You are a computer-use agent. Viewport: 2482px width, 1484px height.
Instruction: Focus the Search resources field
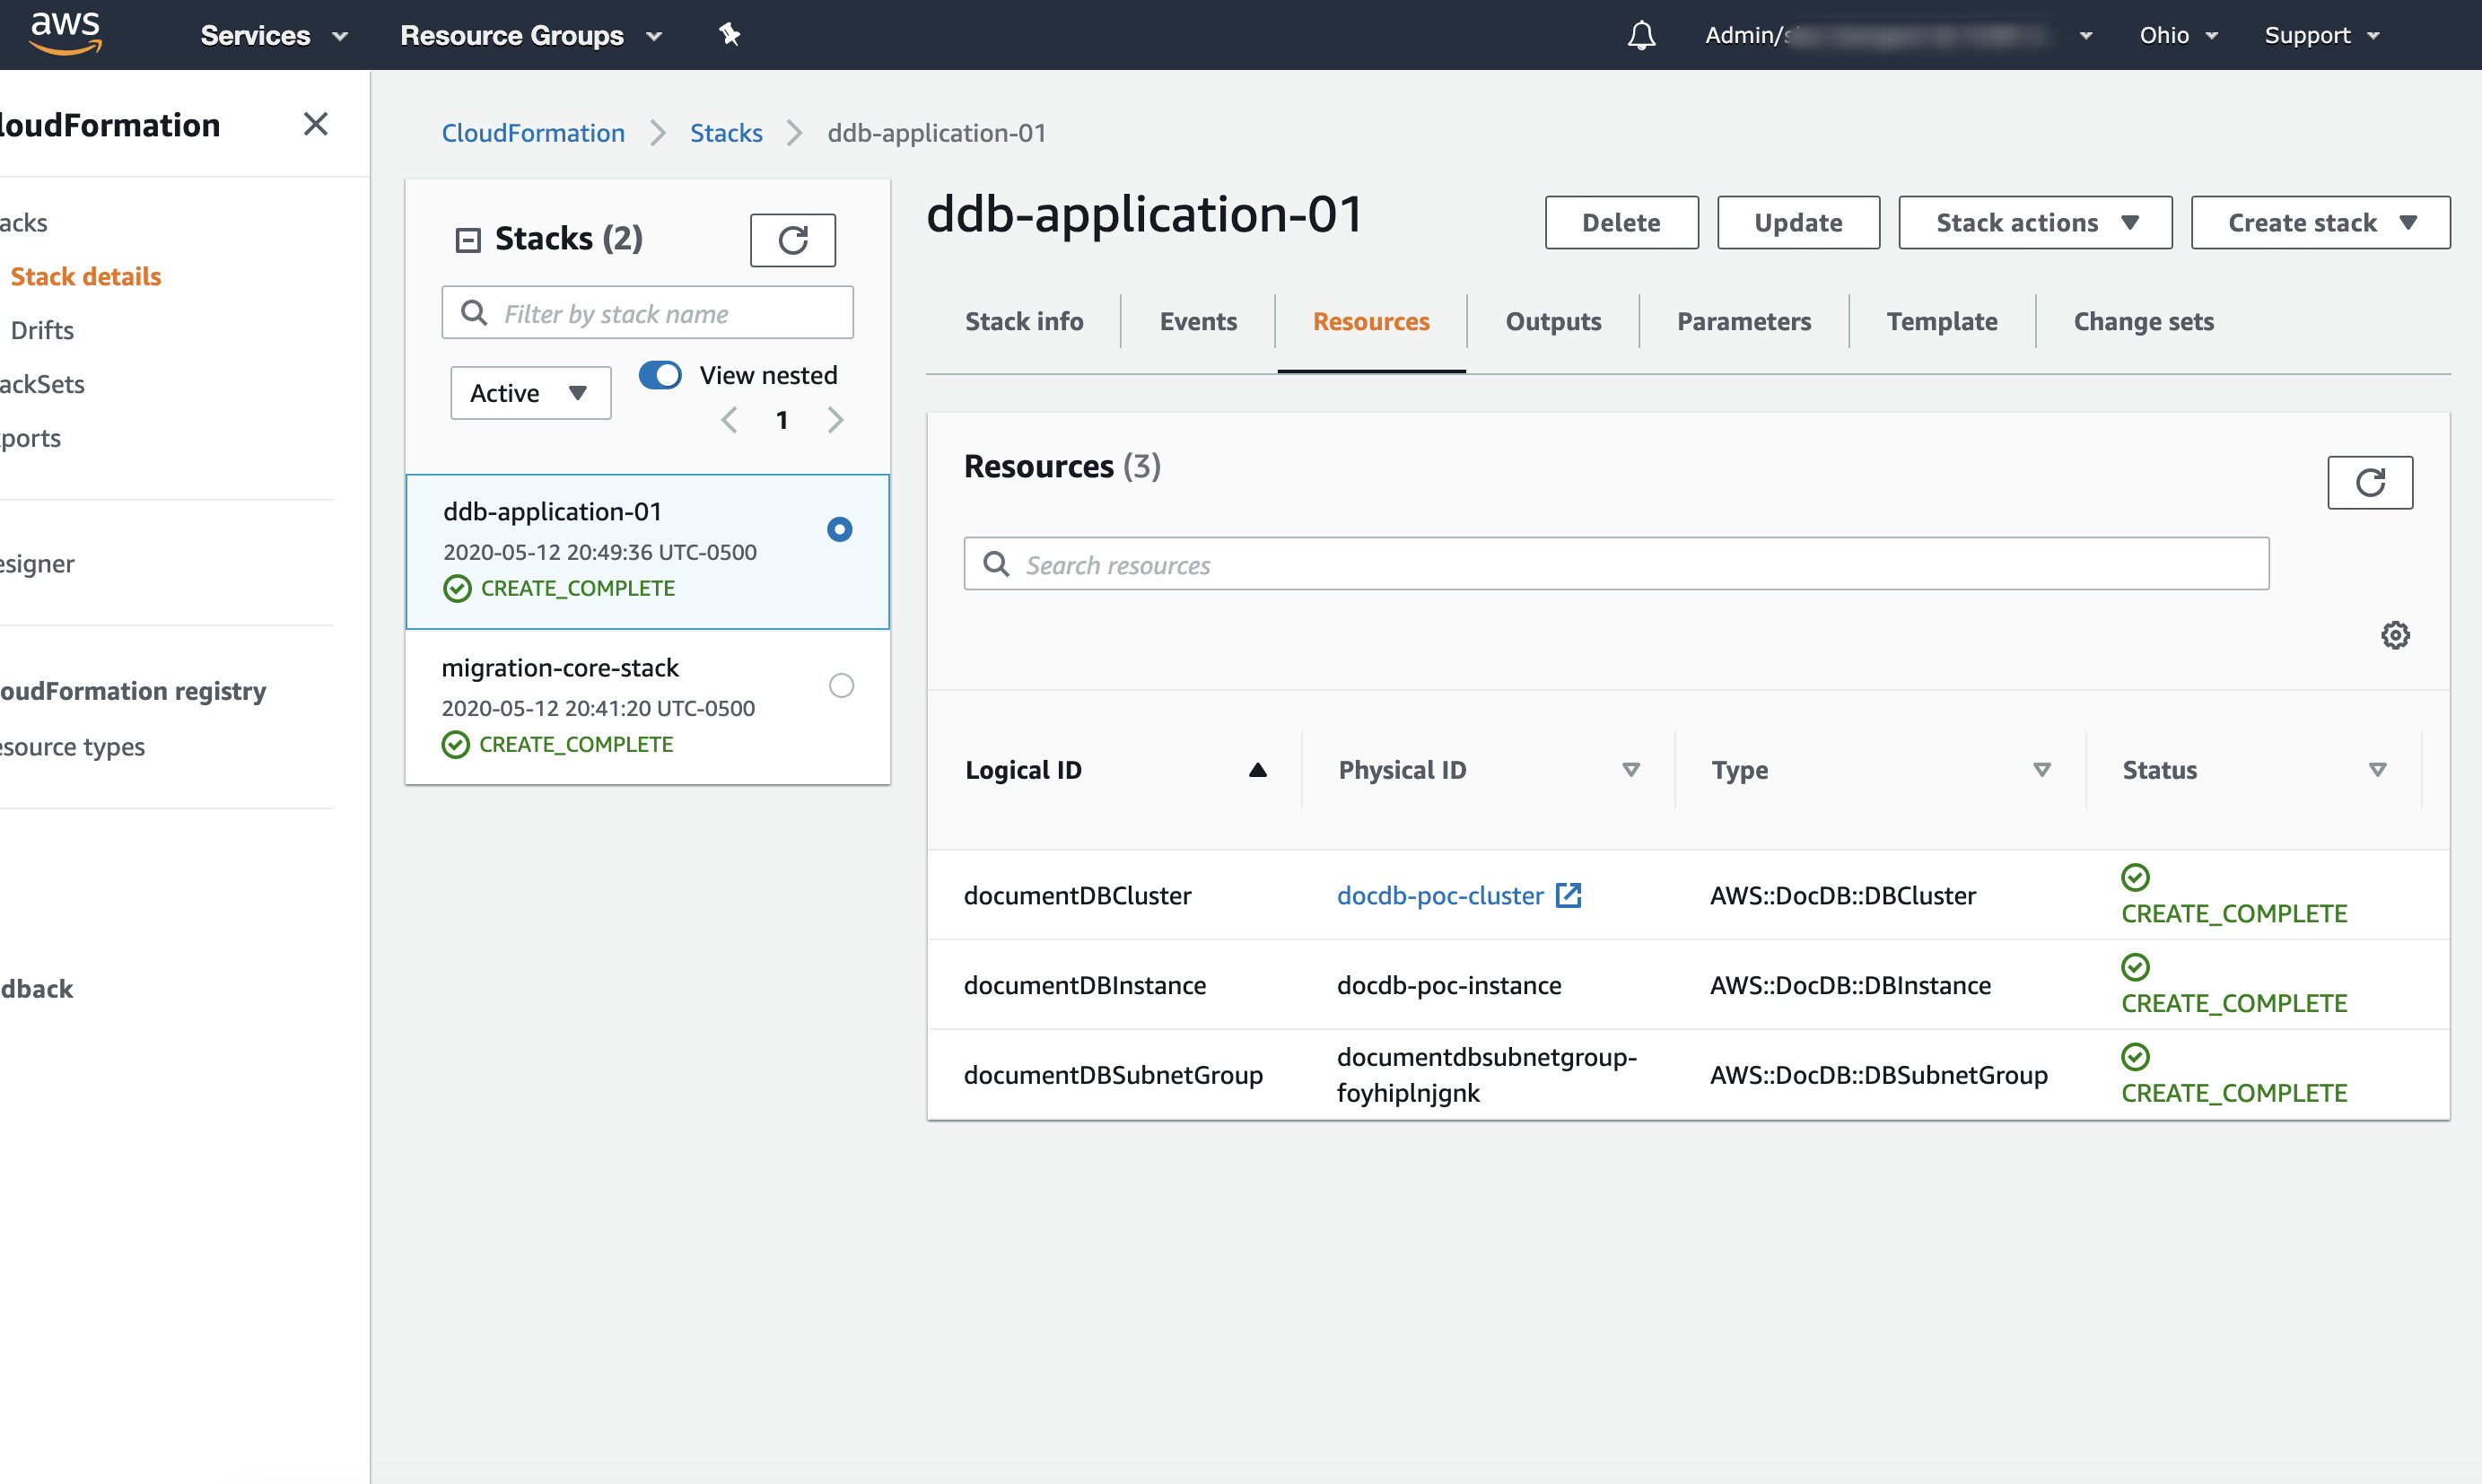[1616, 564]
